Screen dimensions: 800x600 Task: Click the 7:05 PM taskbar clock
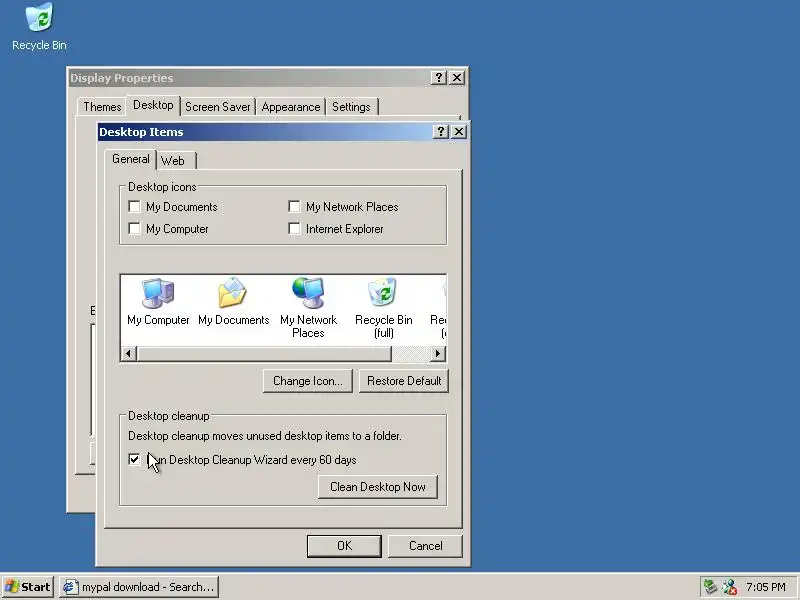tap(766, 587)
